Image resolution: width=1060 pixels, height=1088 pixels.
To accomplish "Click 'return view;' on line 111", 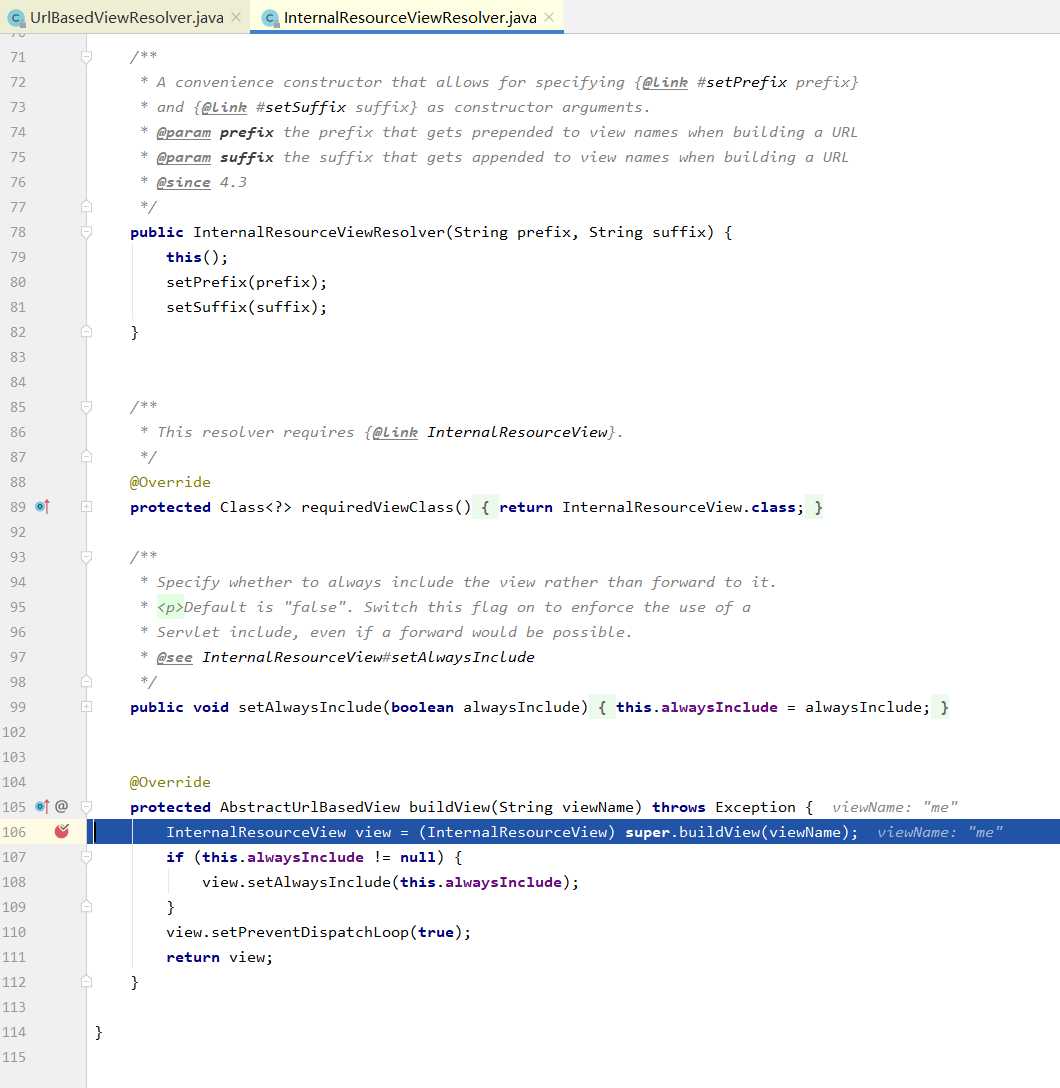I will (219, 956).
